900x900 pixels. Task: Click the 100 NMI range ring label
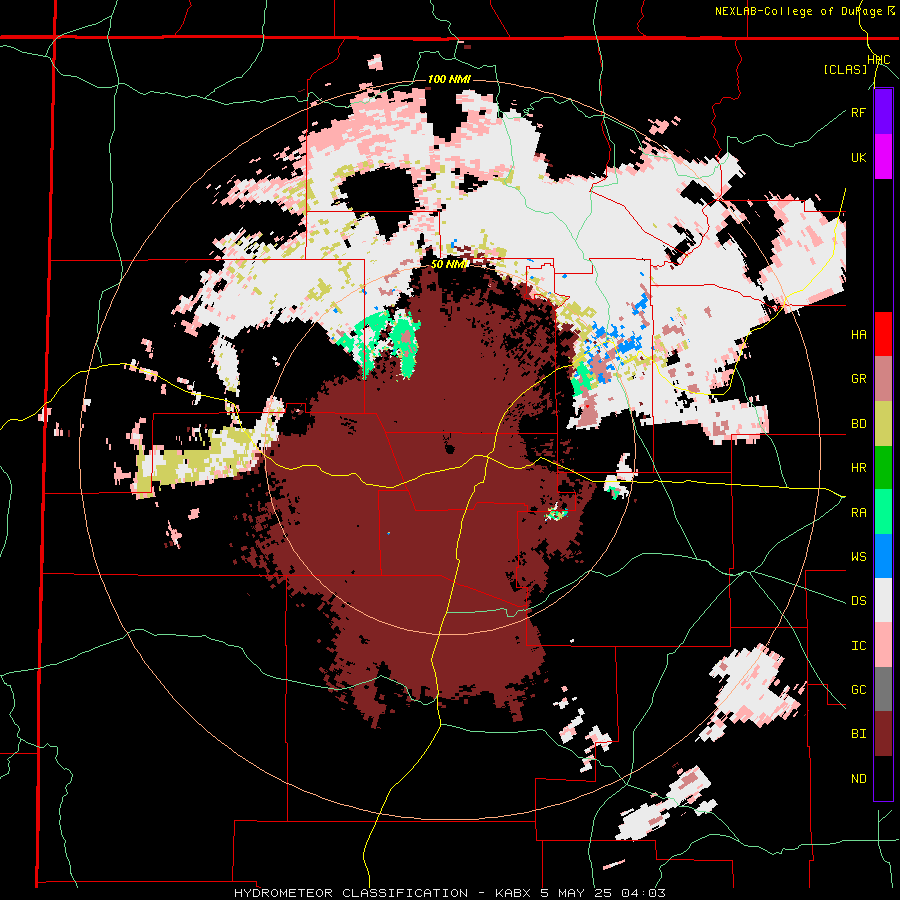pos(449,79)
